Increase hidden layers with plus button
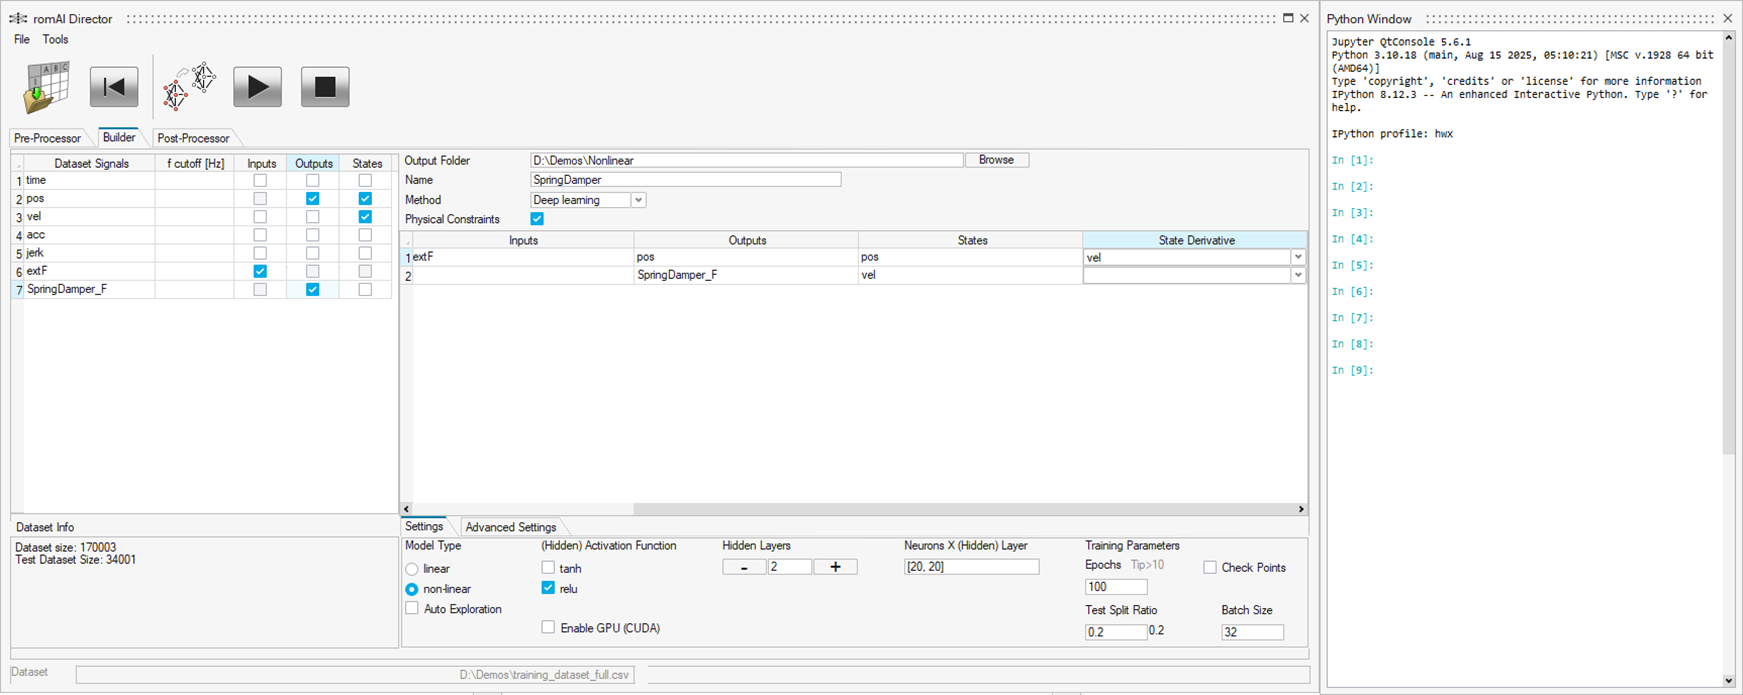This screenshot has width=1743, height=695. point(835,567)
